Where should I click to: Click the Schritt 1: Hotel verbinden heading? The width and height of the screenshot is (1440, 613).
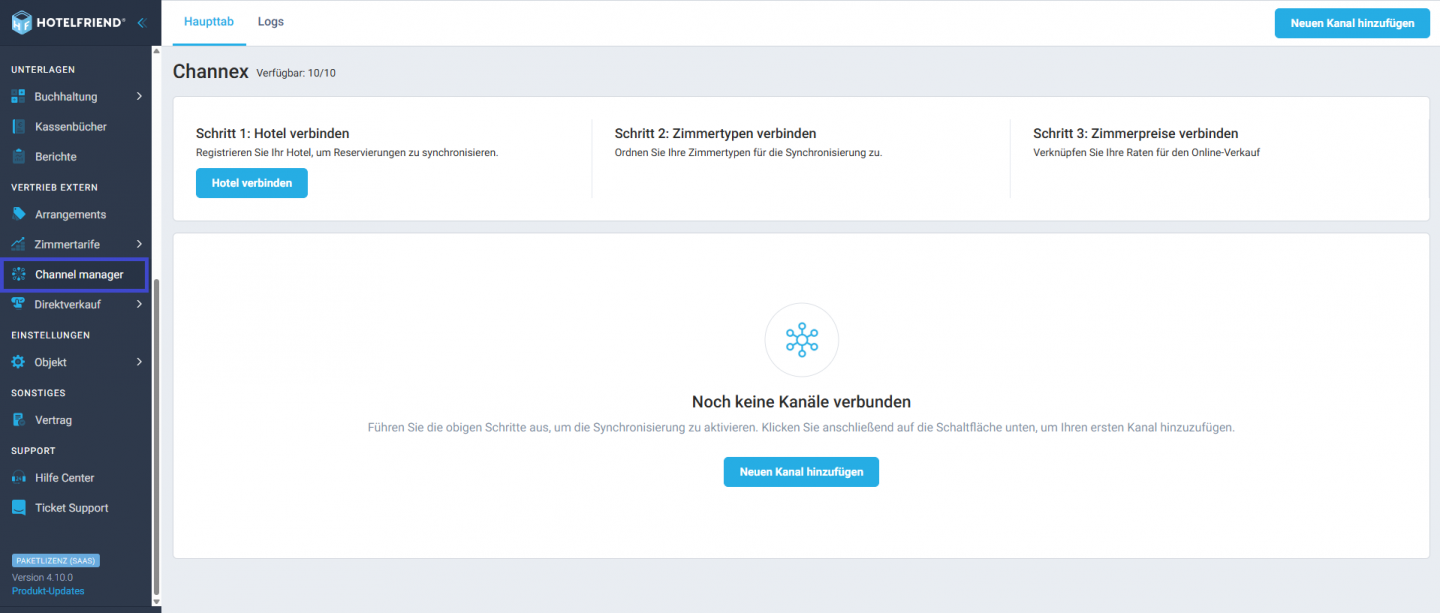point(273,133)
